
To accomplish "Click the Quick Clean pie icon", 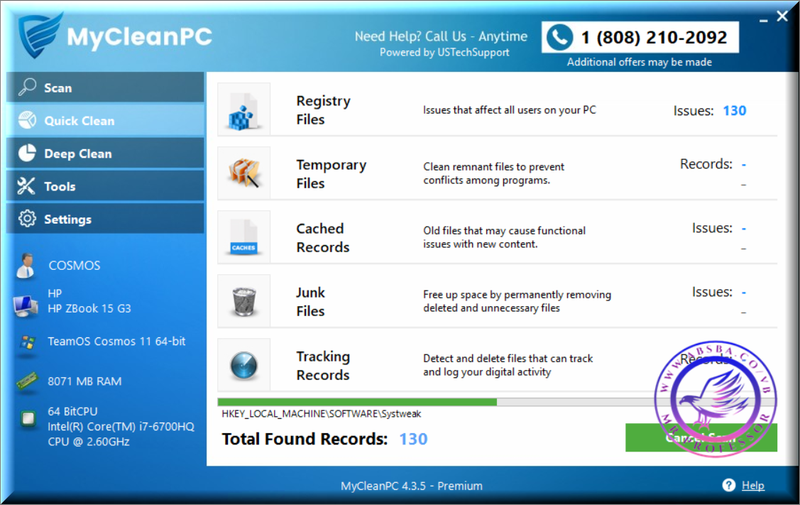I will click(x=27, y=120).
